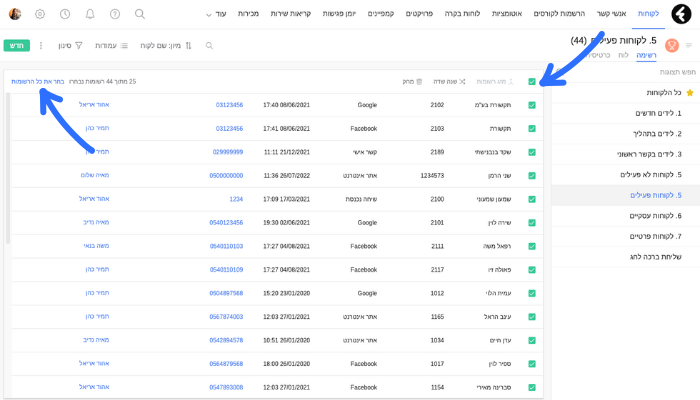Select view 3. לידים בקשר ראשוני

tap(649, 154)
